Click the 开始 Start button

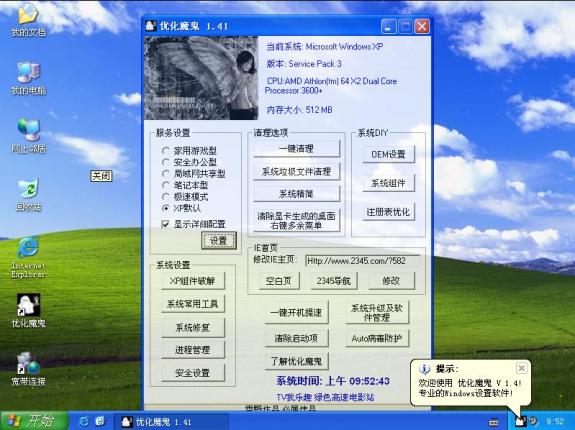pos(34,421)
